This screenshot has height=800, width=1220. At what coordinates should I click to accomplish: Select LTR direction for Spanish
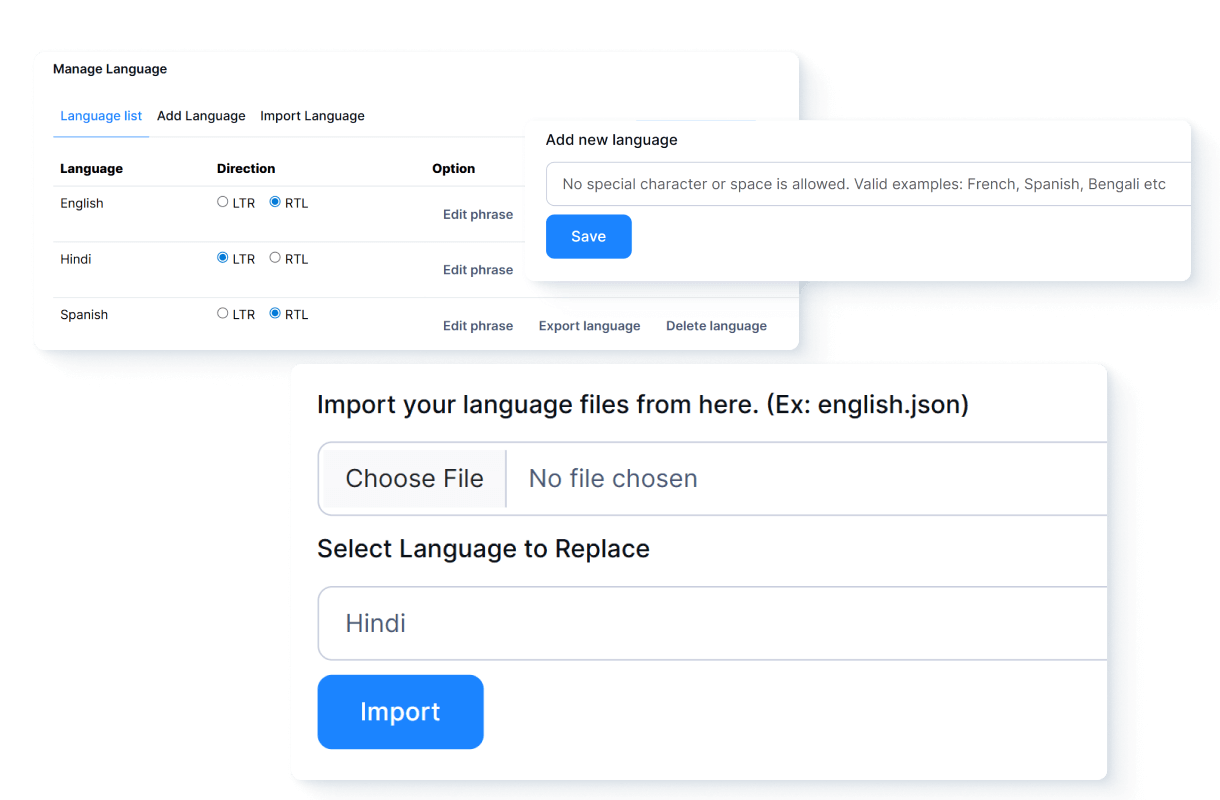pos(223,313)
